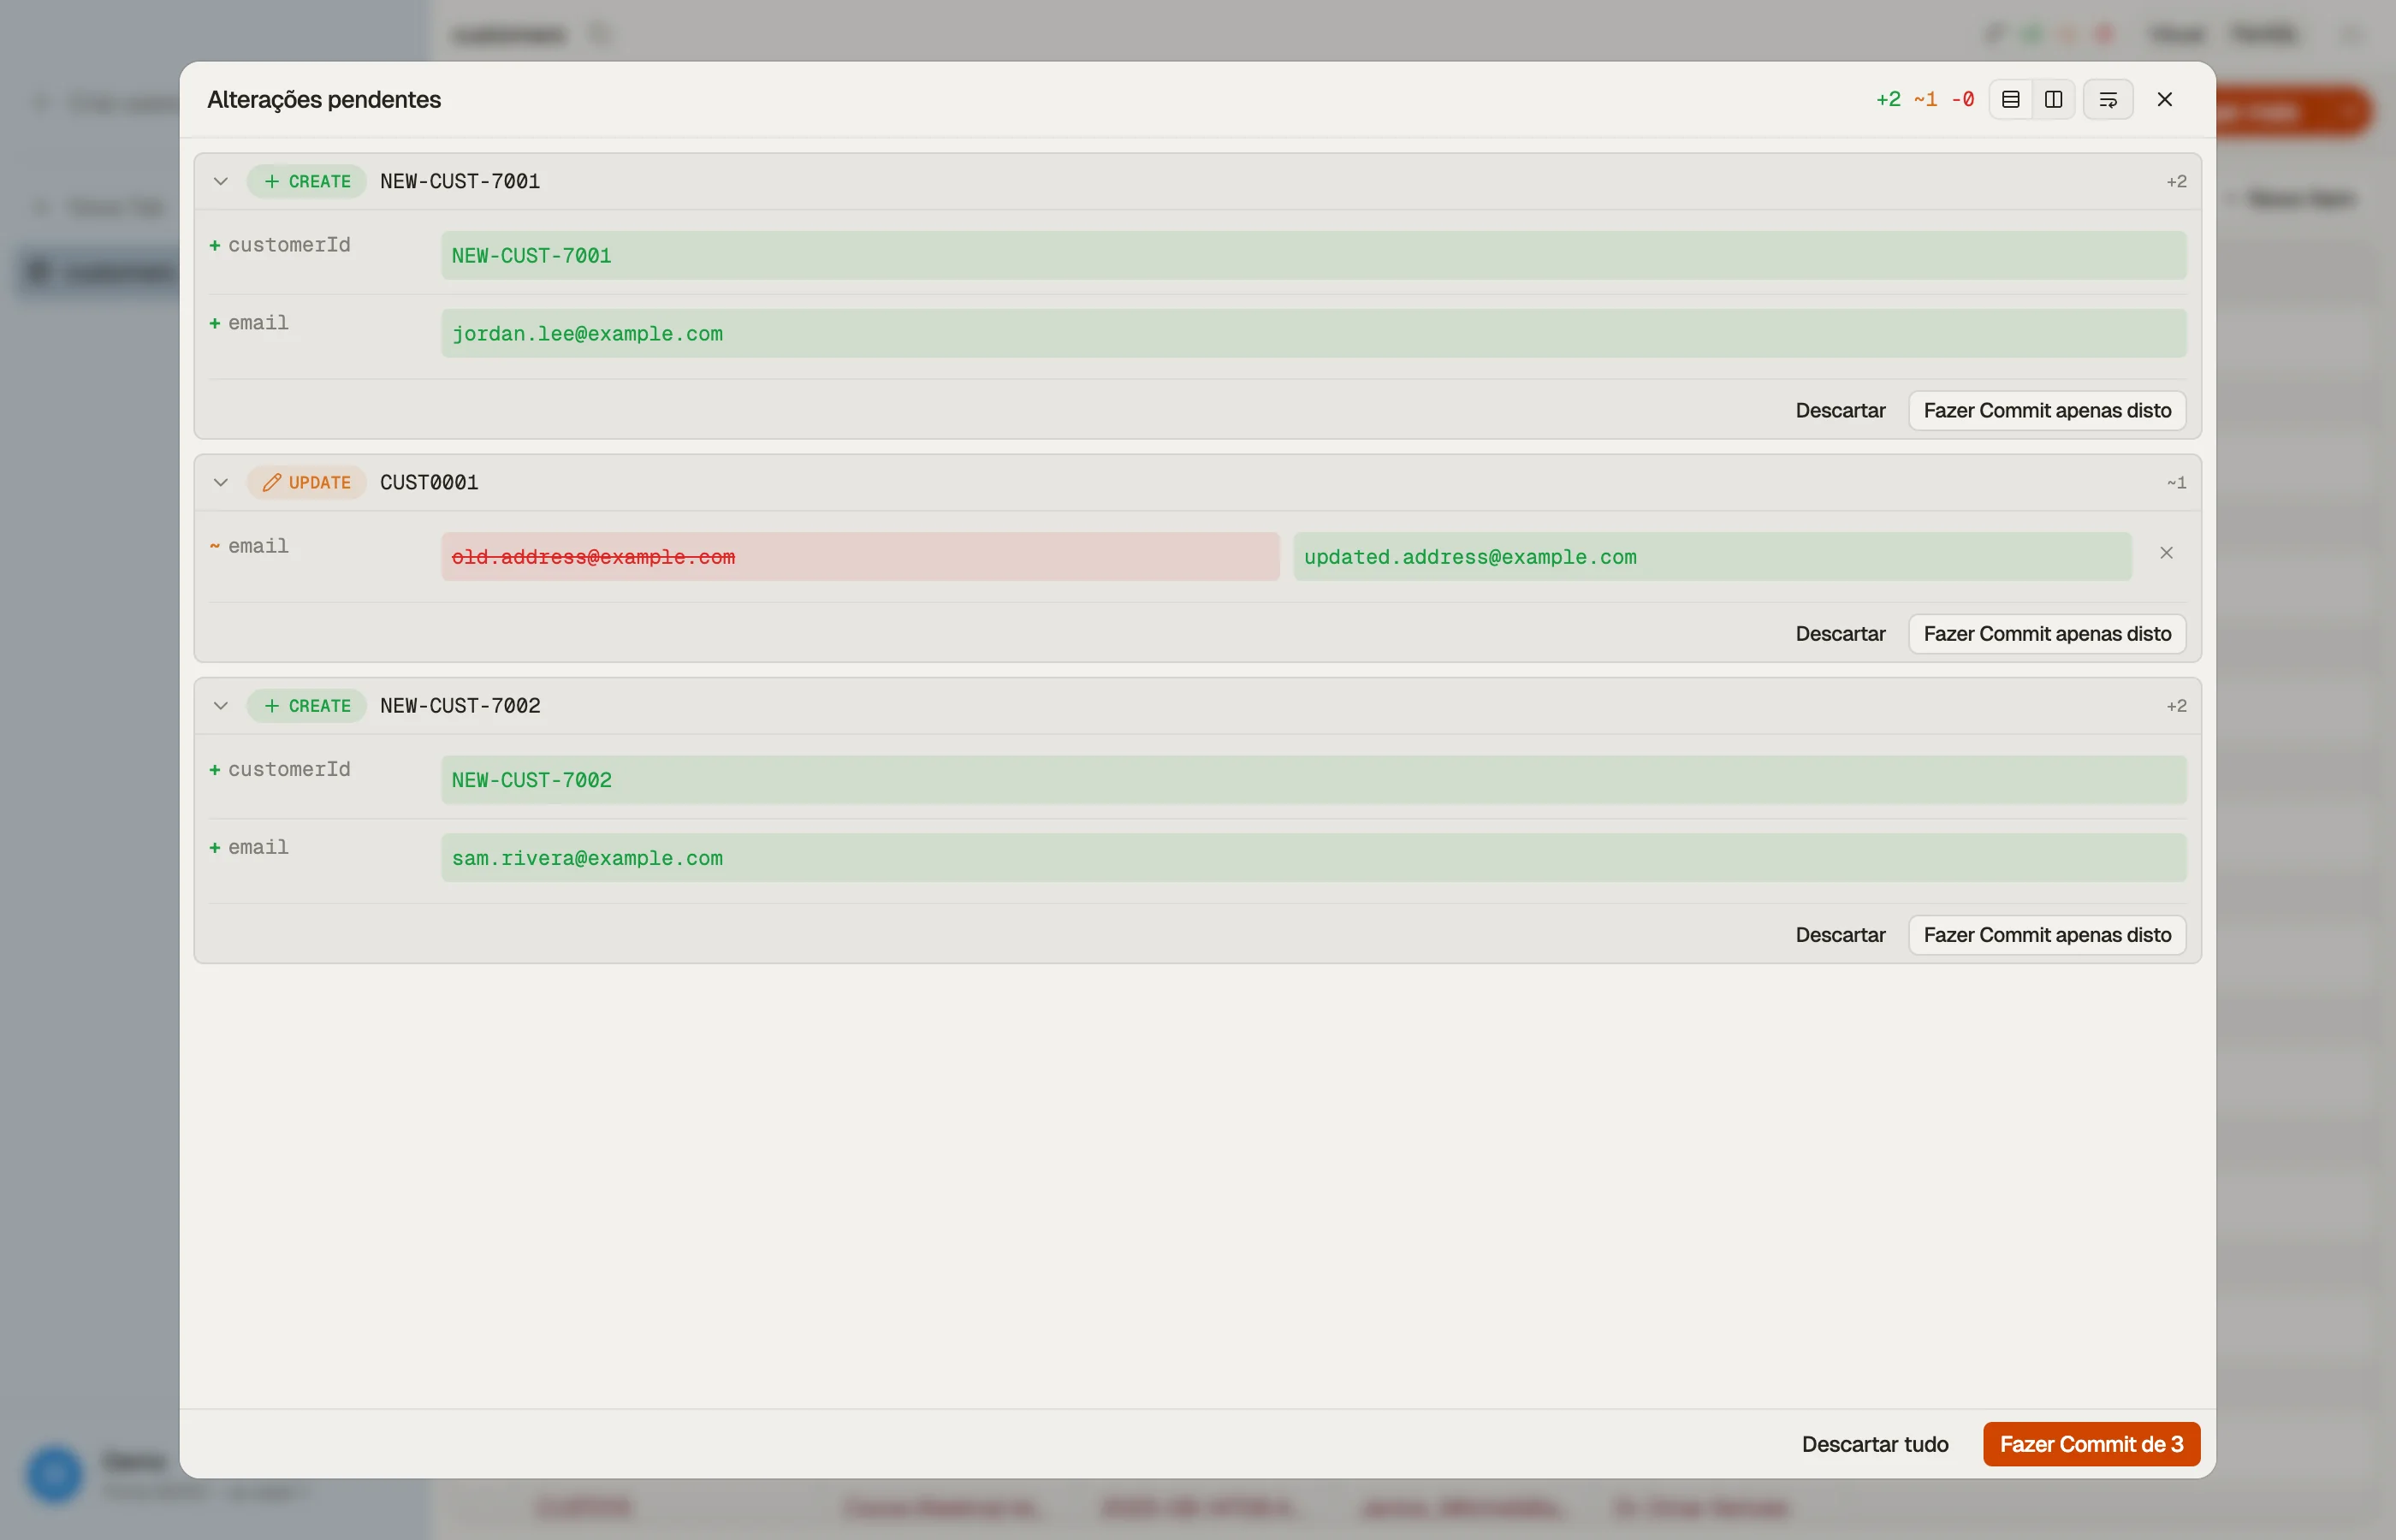The width and height of the screenshot is (2396, 1540).
Task: Click the +2 additions counter in header
Action: [1888, 99]
